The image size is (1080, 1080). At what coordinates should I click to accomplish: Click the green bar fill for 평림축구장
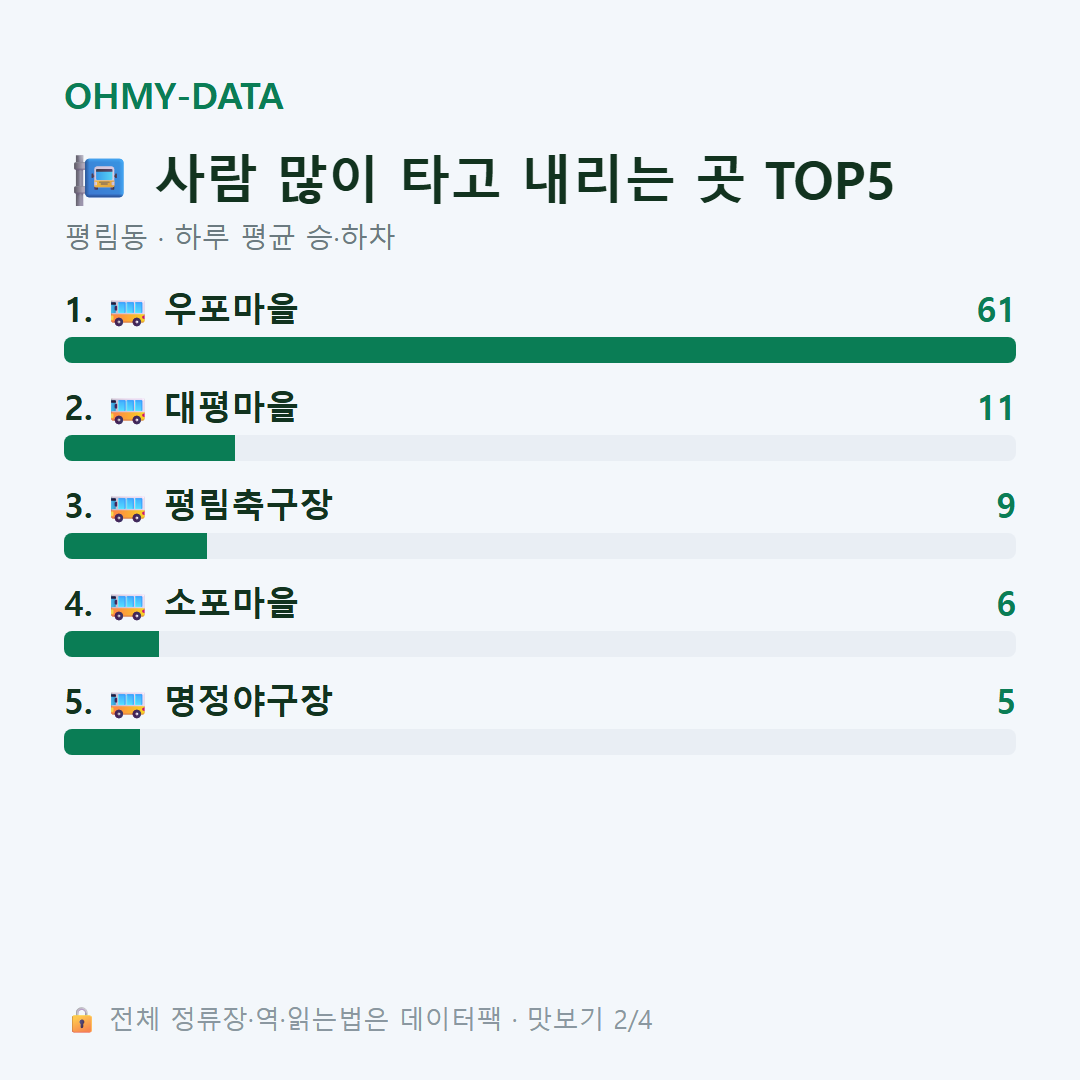136,546
